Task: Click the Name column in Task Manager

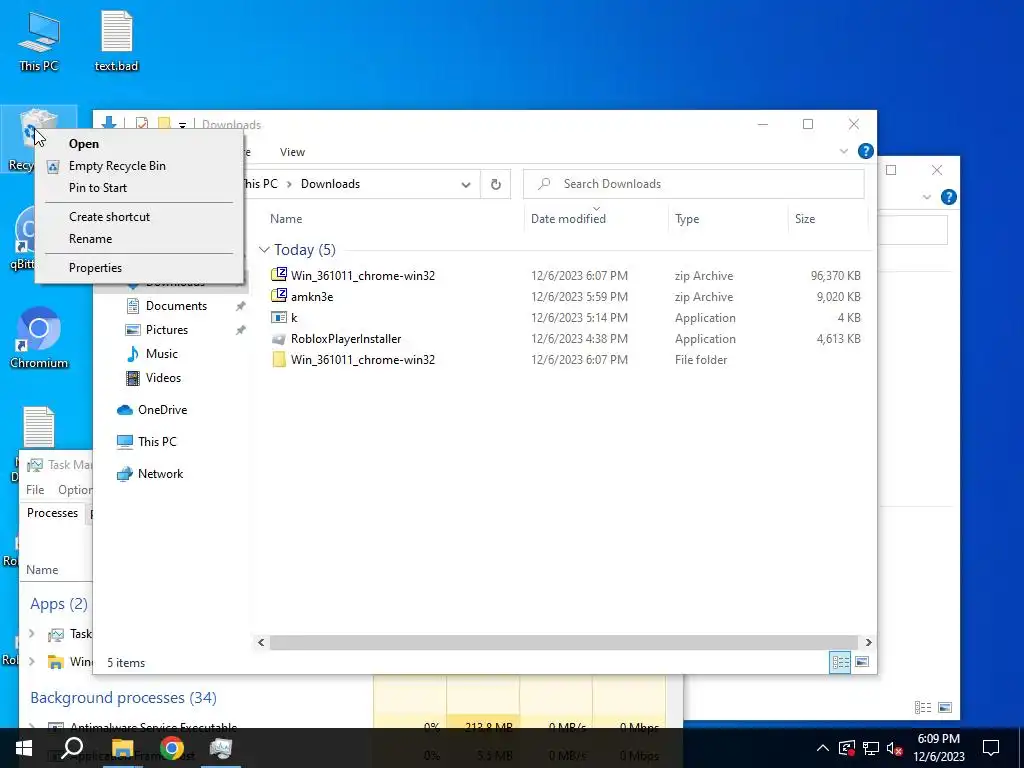Action: pos(42,570)
